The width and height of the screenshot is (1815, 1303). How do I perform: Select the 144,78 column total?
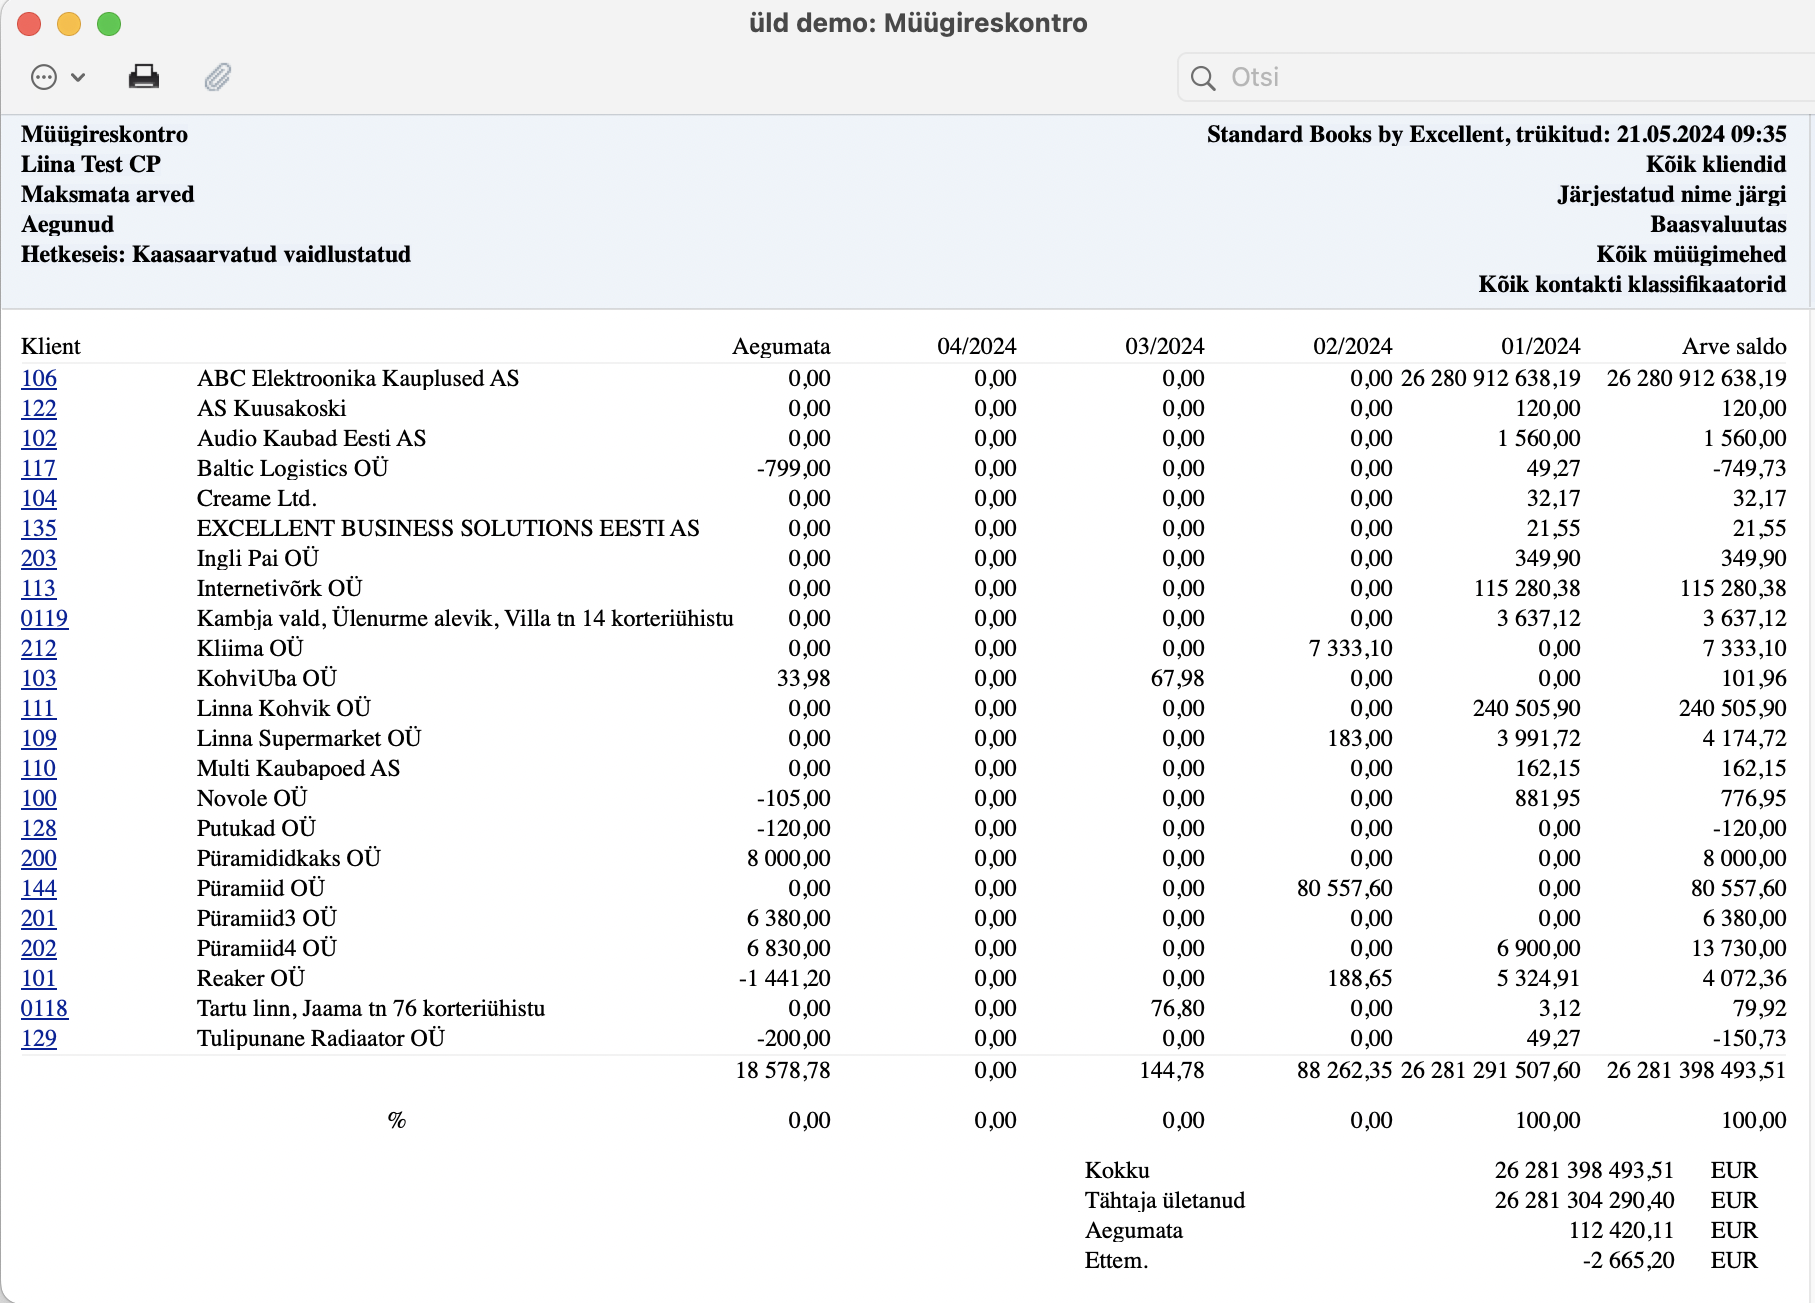point(1172,1070)
